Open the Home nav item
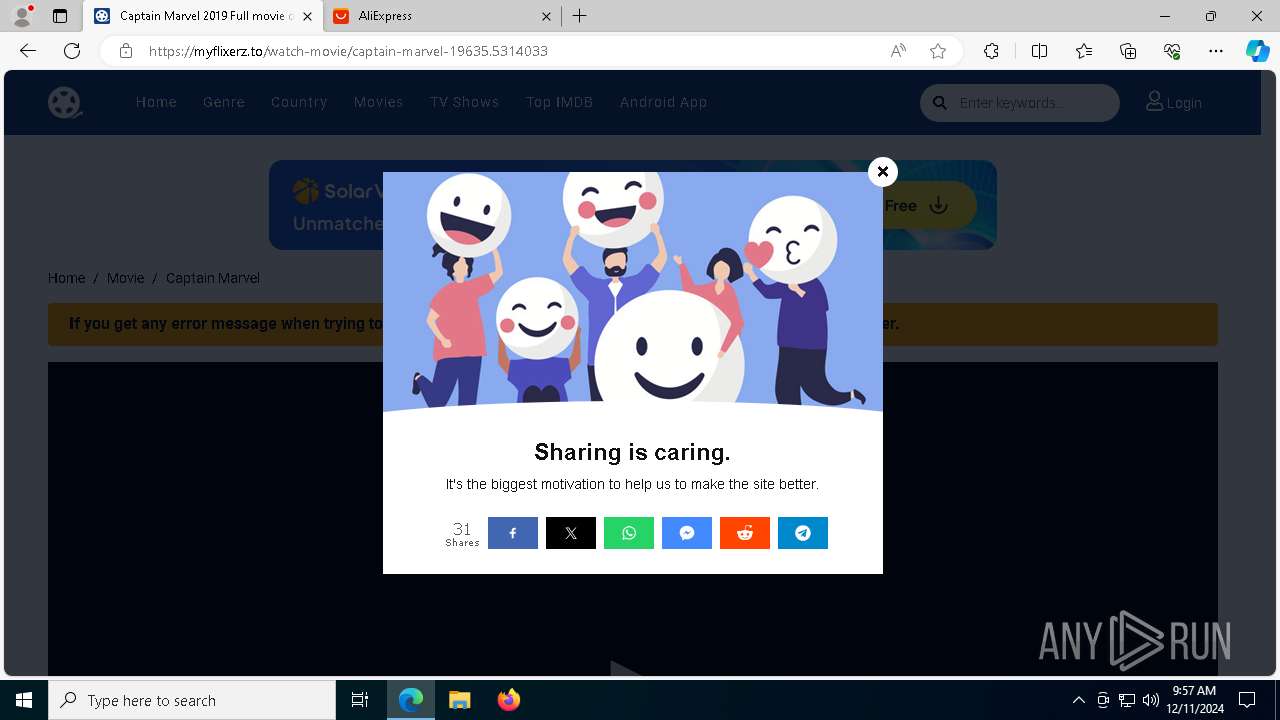The height and width of the screenshot is (720, 1280). tap(156, 102)
